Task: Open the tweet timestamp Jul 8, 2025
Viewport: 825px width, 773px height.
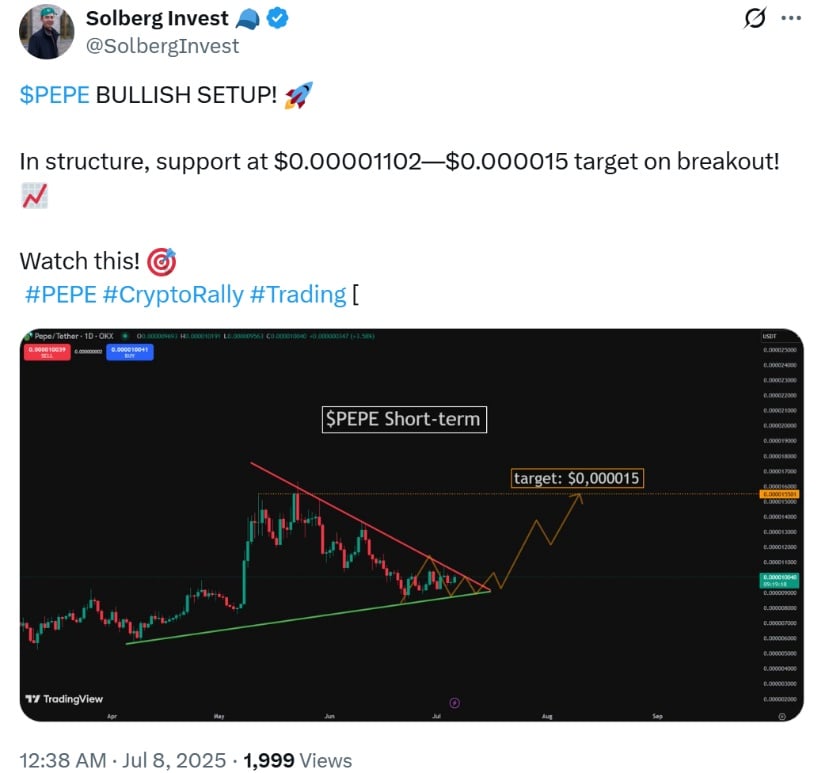Action: click(x=174, y=760)
